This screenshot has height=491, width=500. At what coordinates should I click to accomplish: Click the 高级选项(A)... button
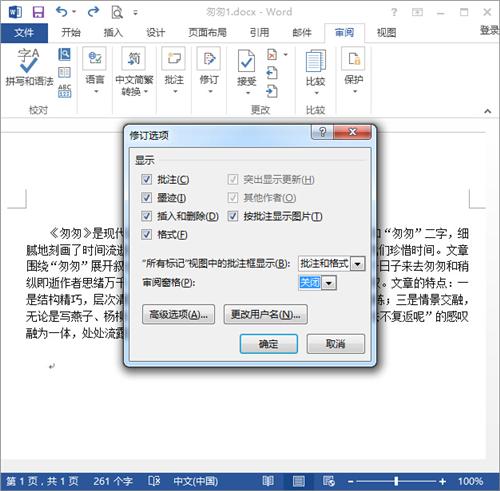click(x=178, y=314)
